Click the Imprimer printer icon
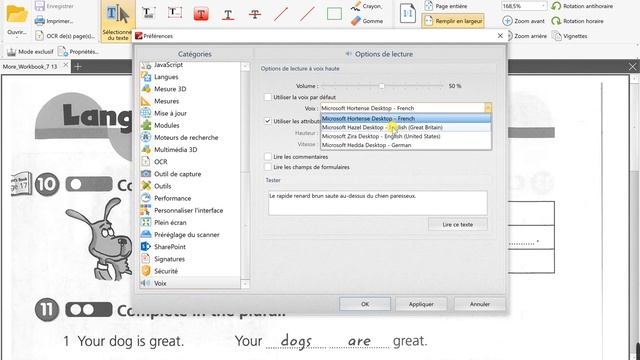Image resolution: width=640 pixels, height=360 pixels. [x=40, y=20]
